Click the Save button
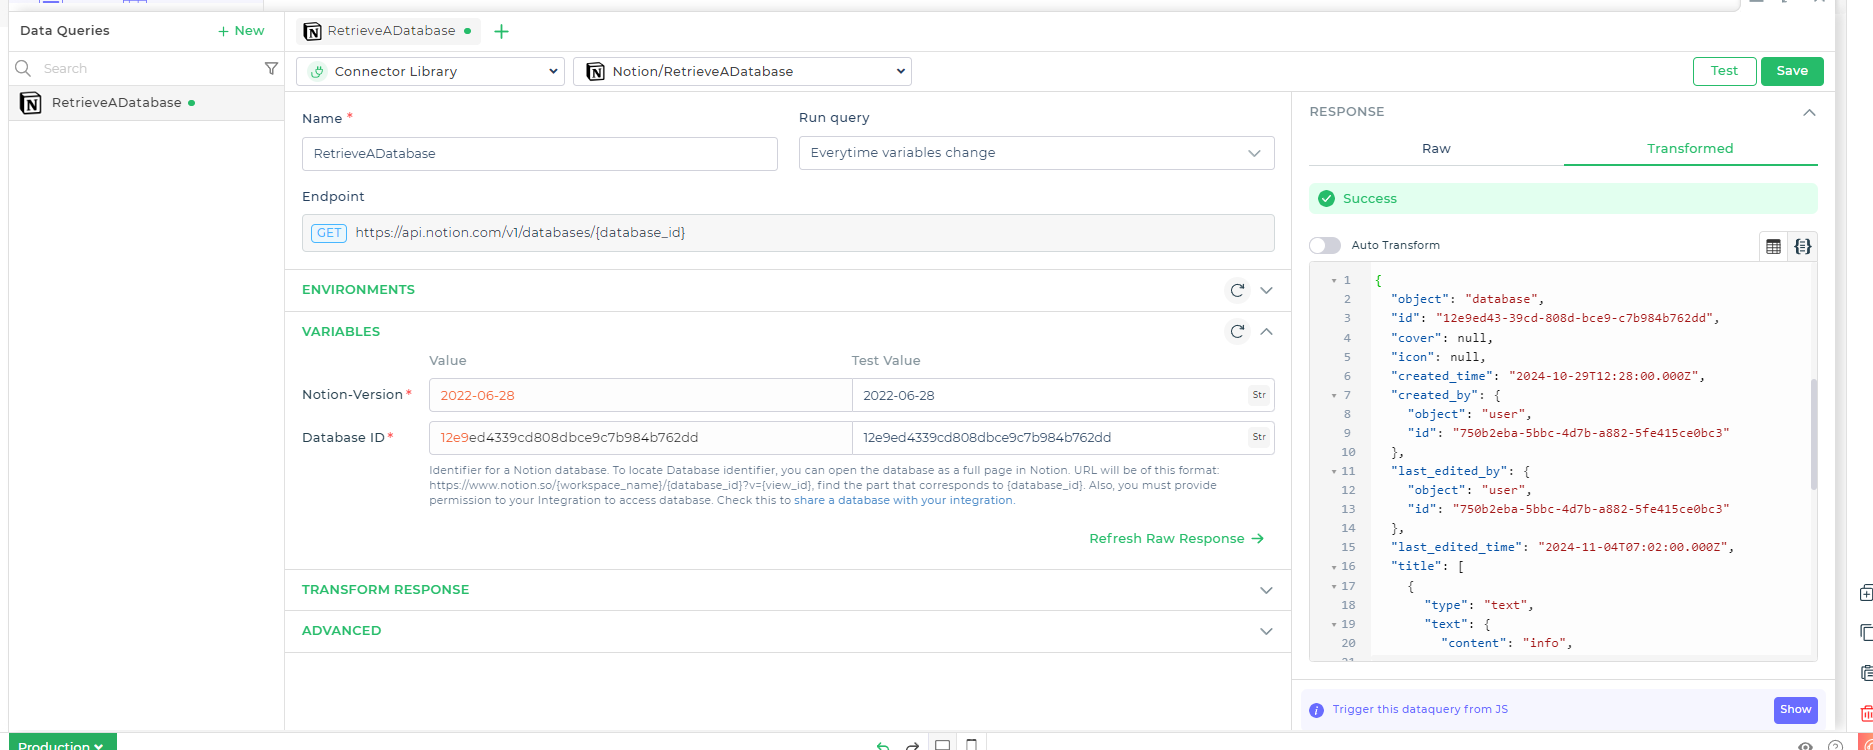1873x750 pixels. click(x=1792, y=71)
